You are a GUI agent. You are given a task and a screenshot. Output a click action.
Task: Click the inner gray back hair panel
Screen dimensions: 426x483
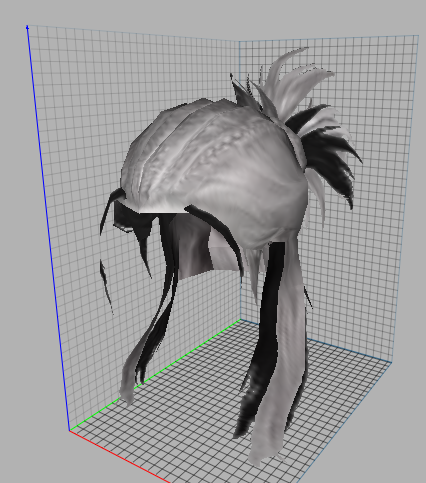click(x=193, y=247)
